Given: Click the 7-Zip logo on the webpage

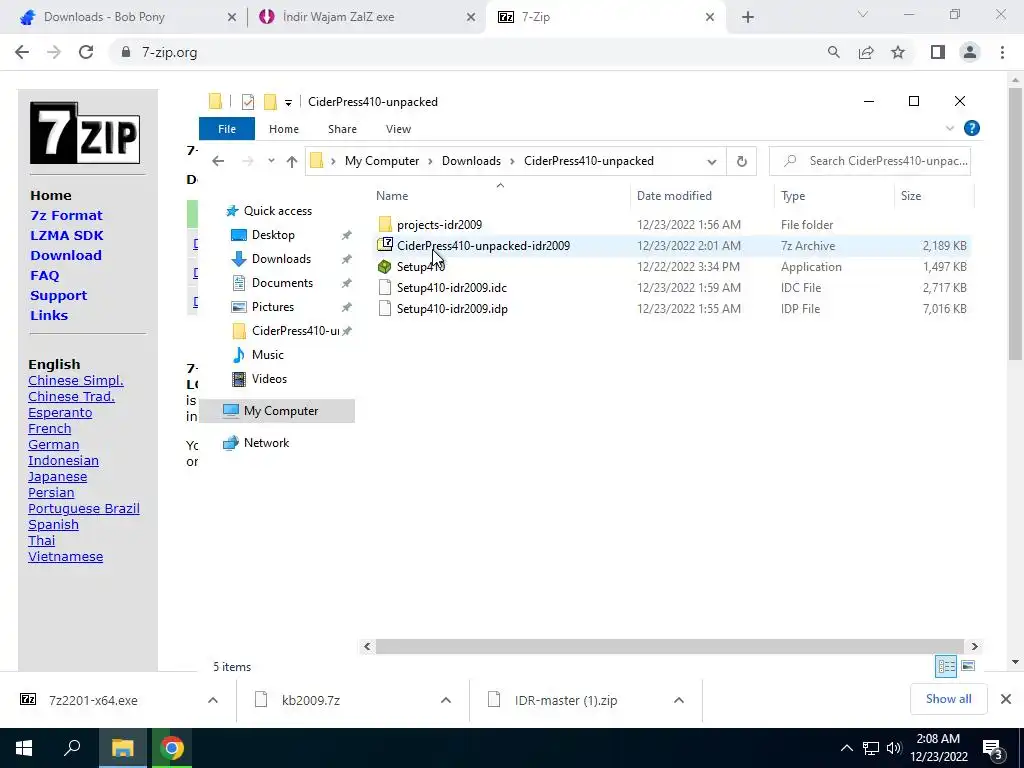Looking at the screenshot, I should (85, 133).
